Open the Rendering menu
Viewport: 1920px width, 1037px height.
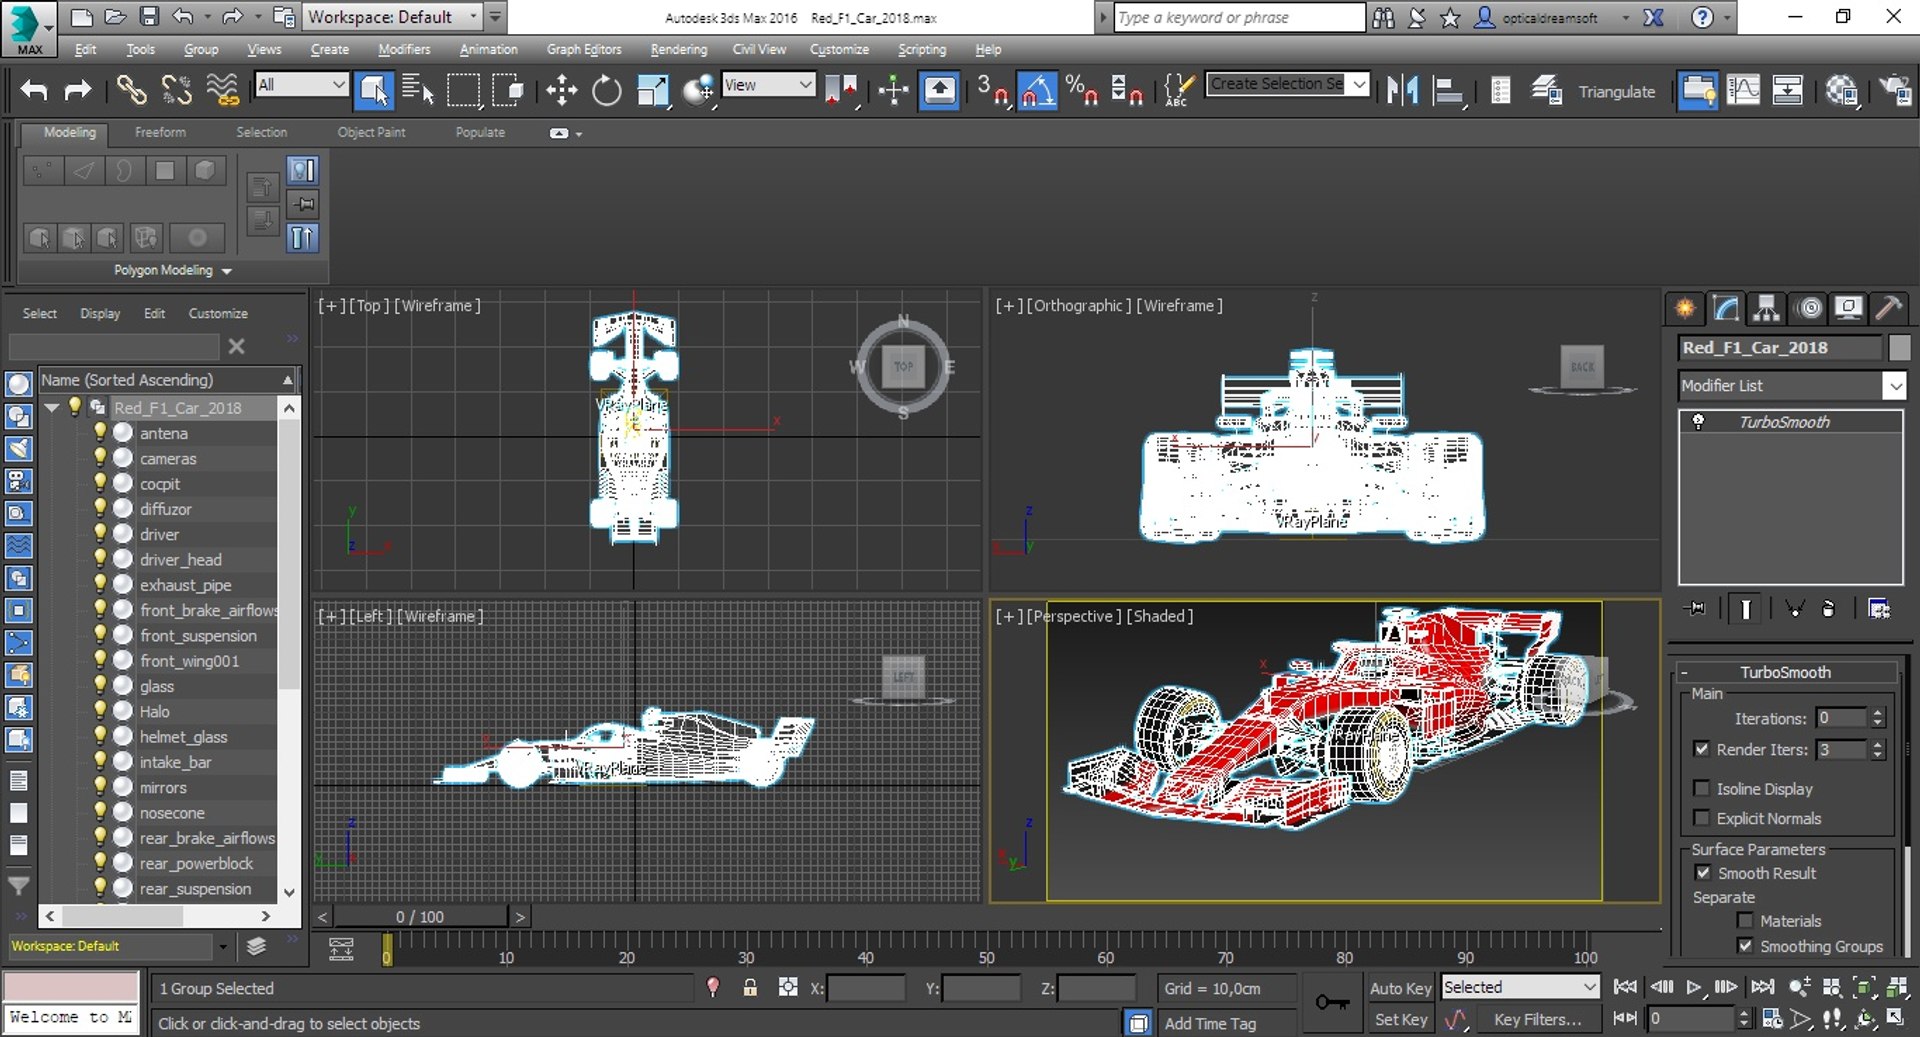pyautogui.click(x=678, y=49)
